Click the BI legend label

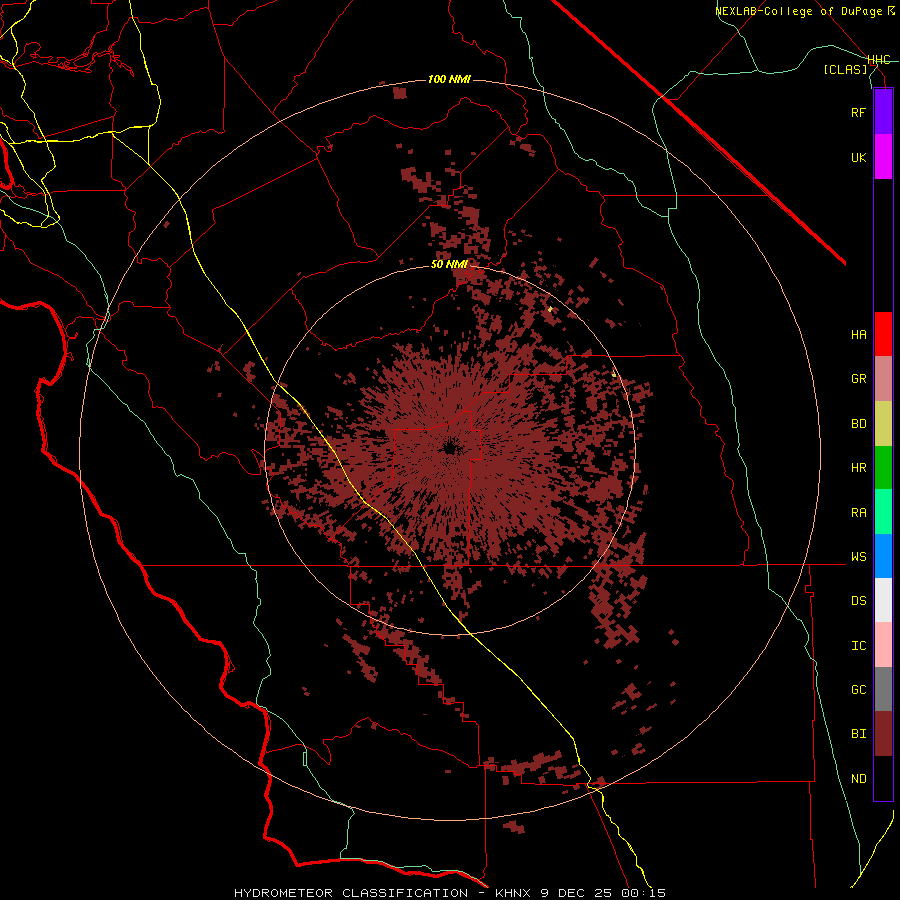[x=859, y=734]
